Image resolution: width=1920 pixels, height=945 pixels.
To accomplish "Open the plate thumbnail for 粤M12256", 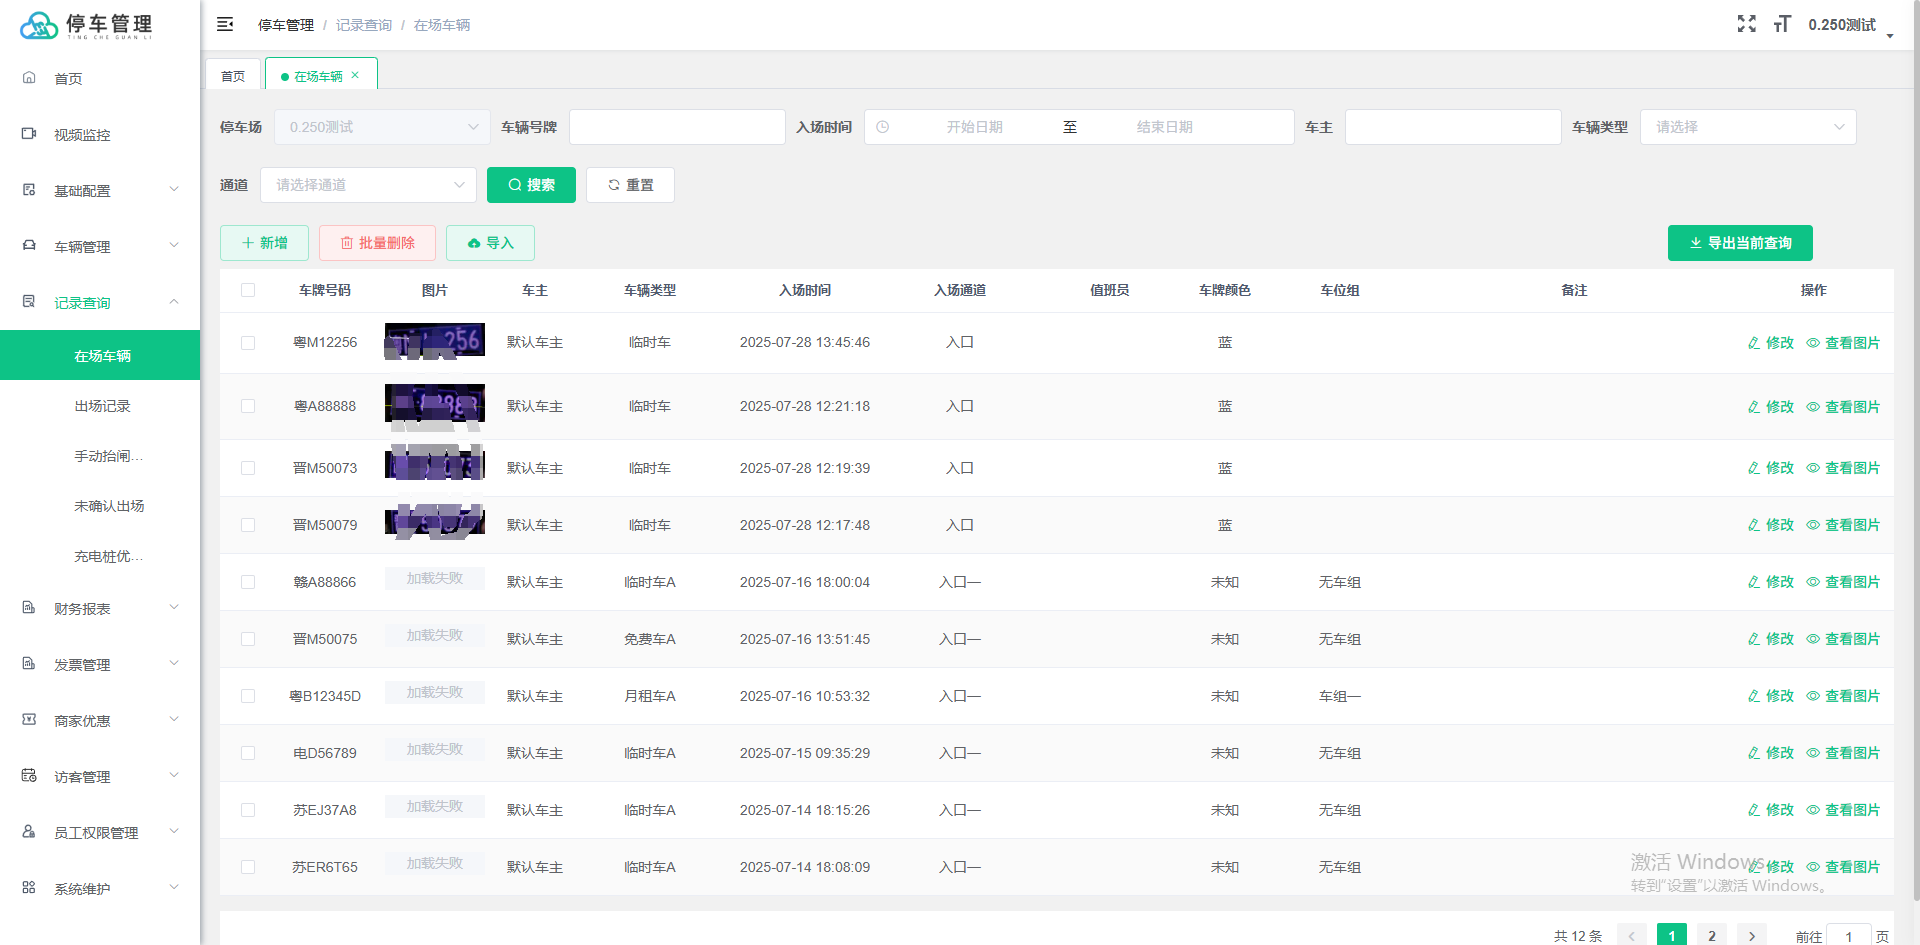I will [435, 341].
